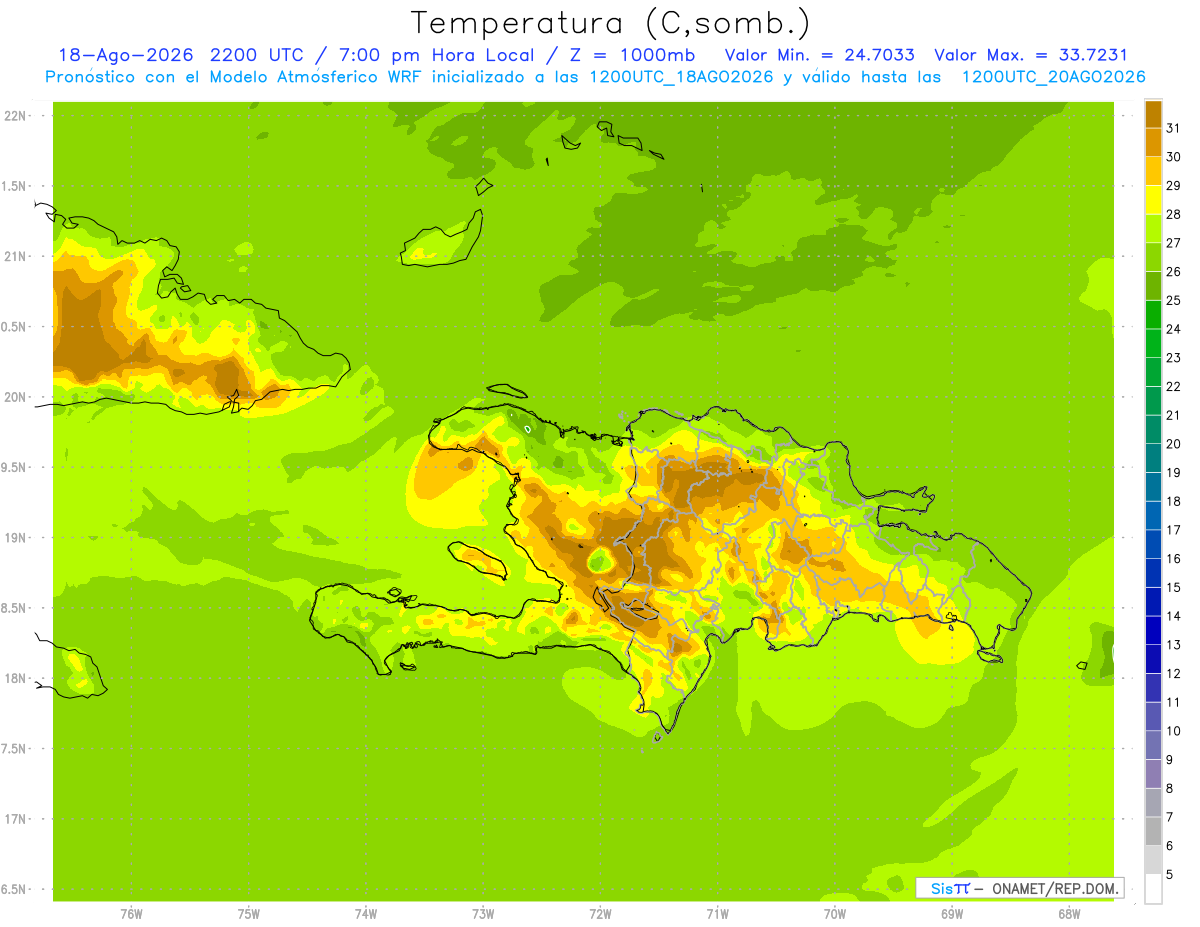
Task: Click the '74W' longitude label
Action: click(366, 914)
